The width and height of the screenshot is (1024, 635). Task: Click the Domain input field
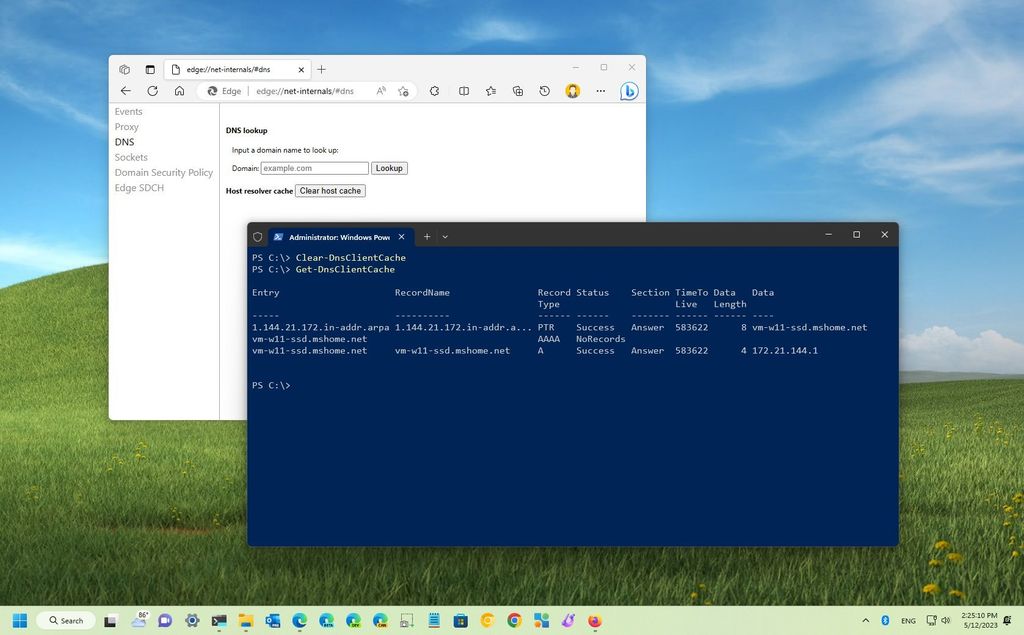point(314,167)
